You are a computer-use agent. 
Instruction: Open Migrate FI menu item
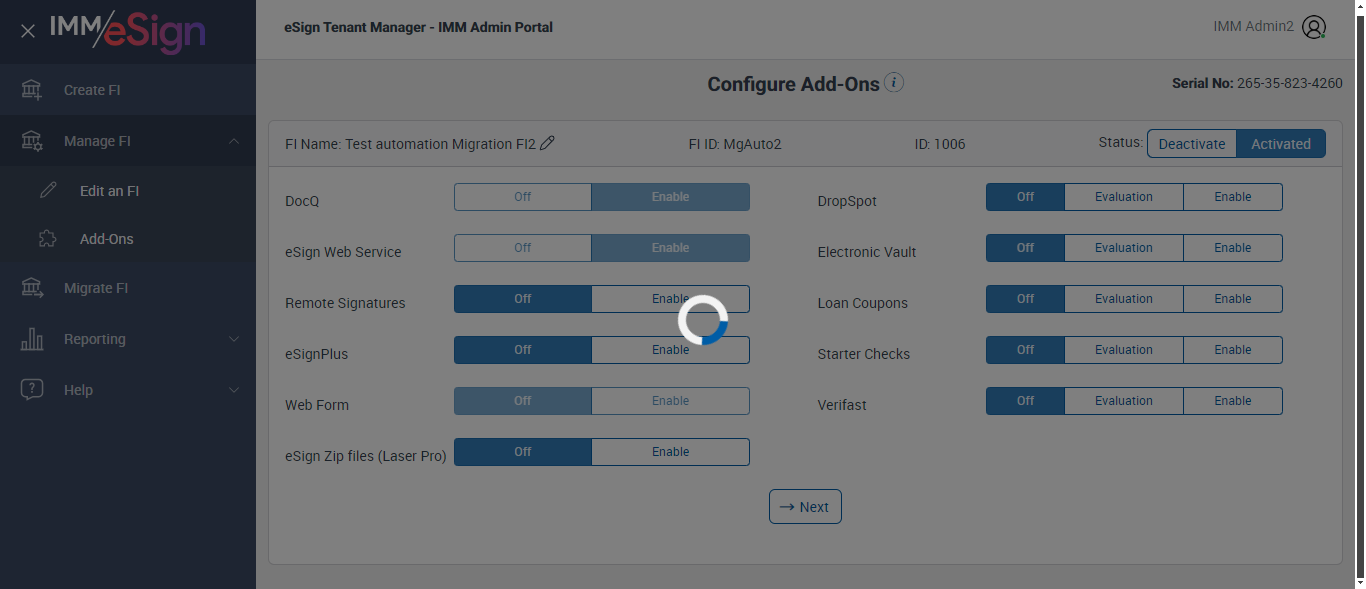[x=128, y=288]
